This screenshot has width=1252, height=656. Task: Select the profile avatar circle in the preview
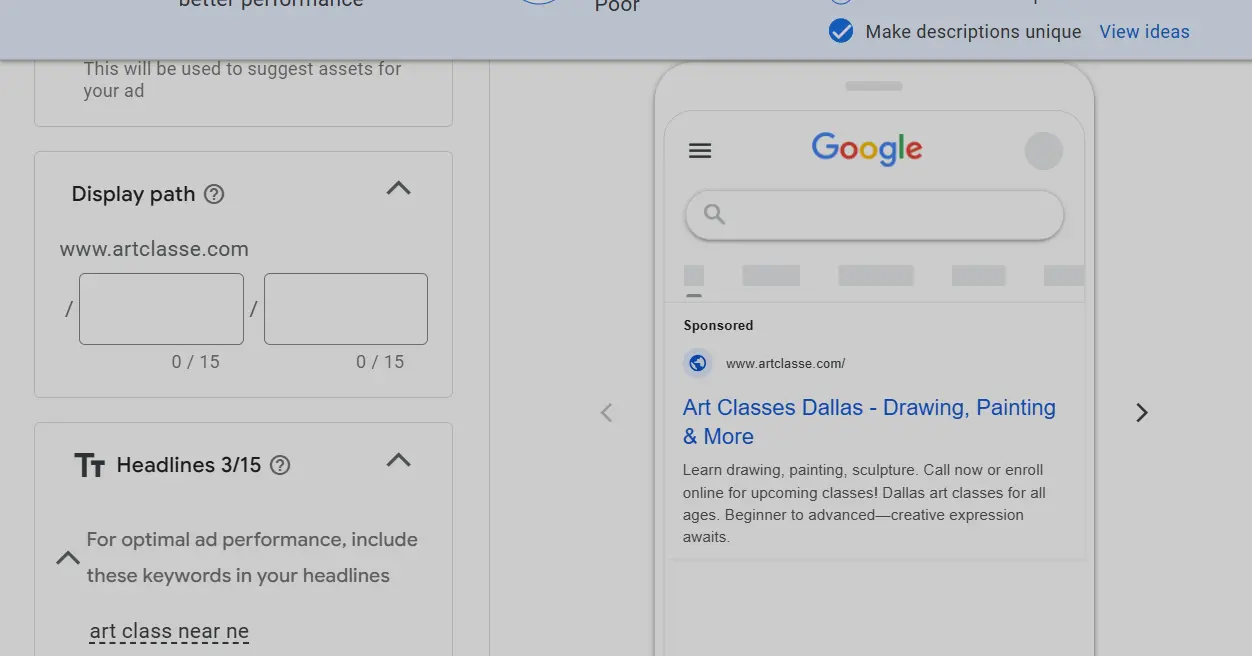click(x=1043, y=150)
